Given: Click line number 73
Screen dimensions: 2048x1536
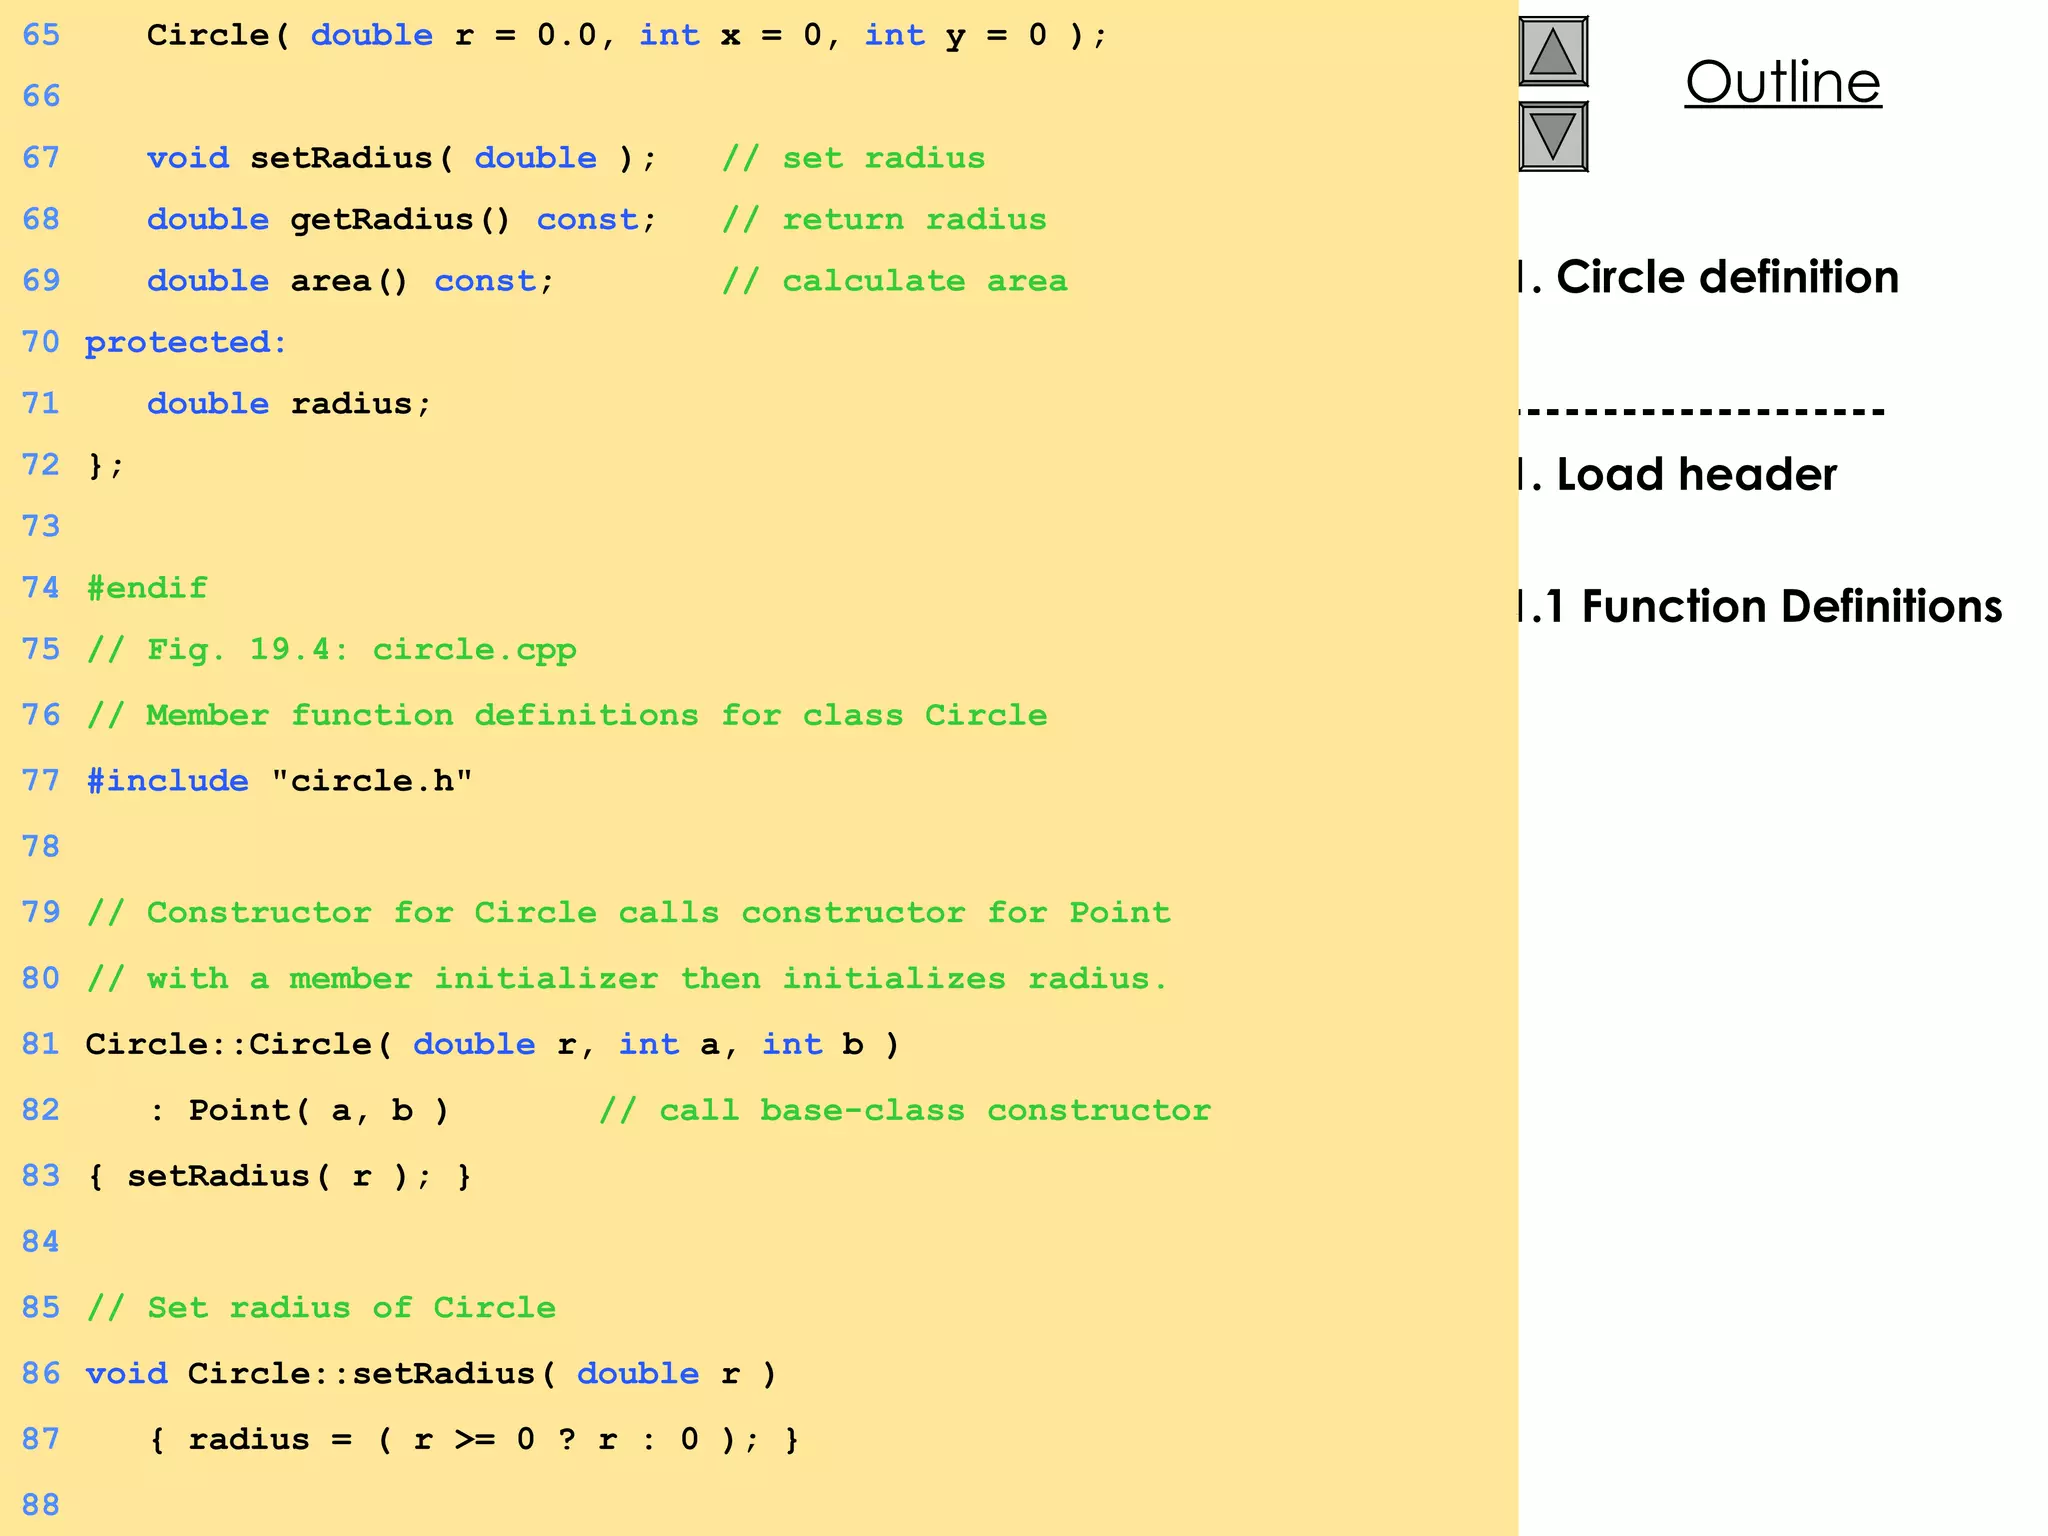Looking at the screenshot, I should (x=41, y=526).
